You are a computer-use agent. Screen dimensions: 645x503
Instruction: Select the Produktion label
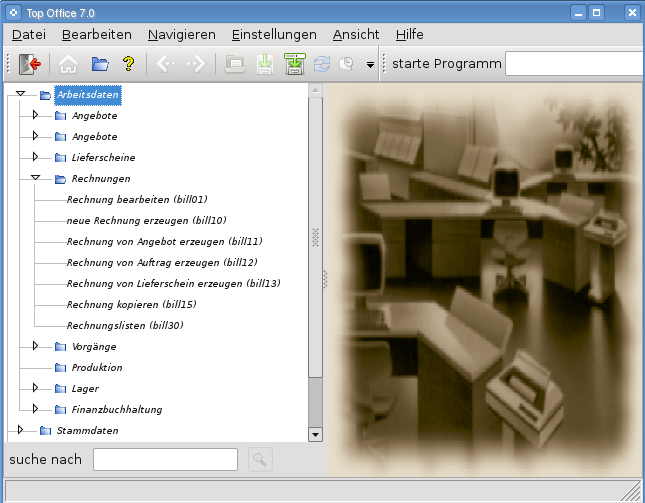[97, 368]
